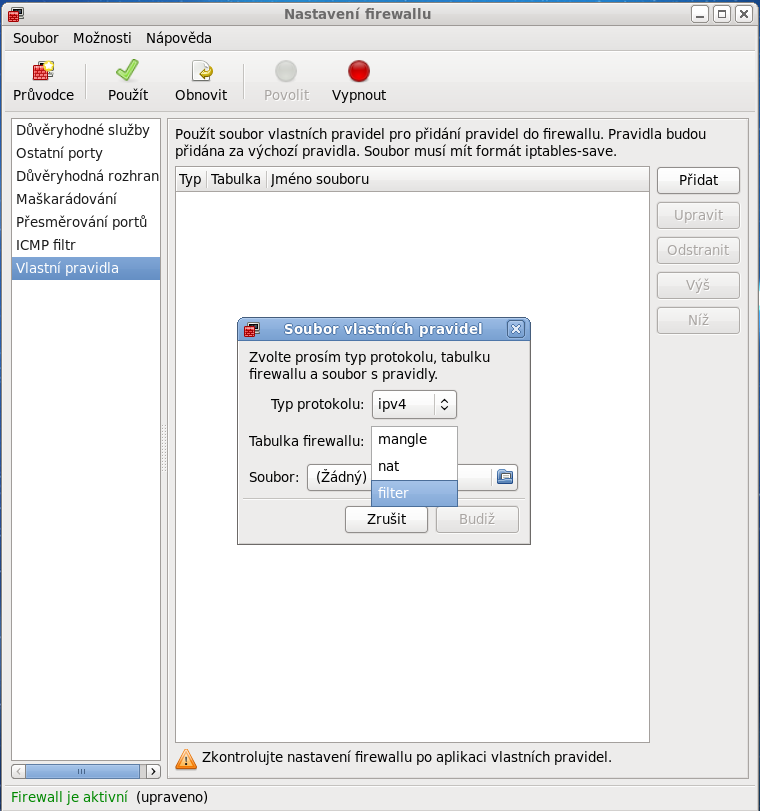Open the Typ protokolu ipv4 combo box
Viewport: 760px width, 811px height.
[414, 404]
